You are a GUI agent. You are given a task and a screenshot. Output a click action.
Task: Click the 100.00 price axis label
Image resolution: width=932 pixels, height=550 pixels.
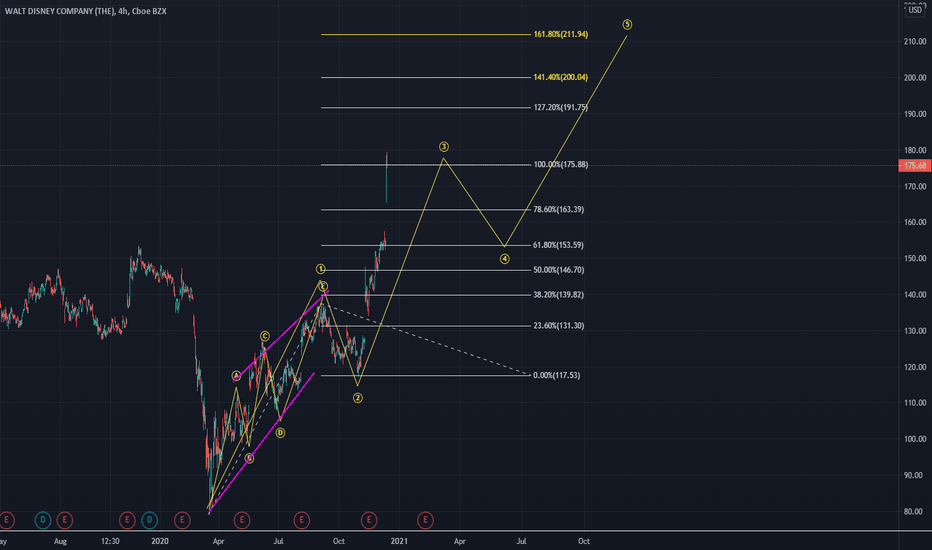coord(915,439)
